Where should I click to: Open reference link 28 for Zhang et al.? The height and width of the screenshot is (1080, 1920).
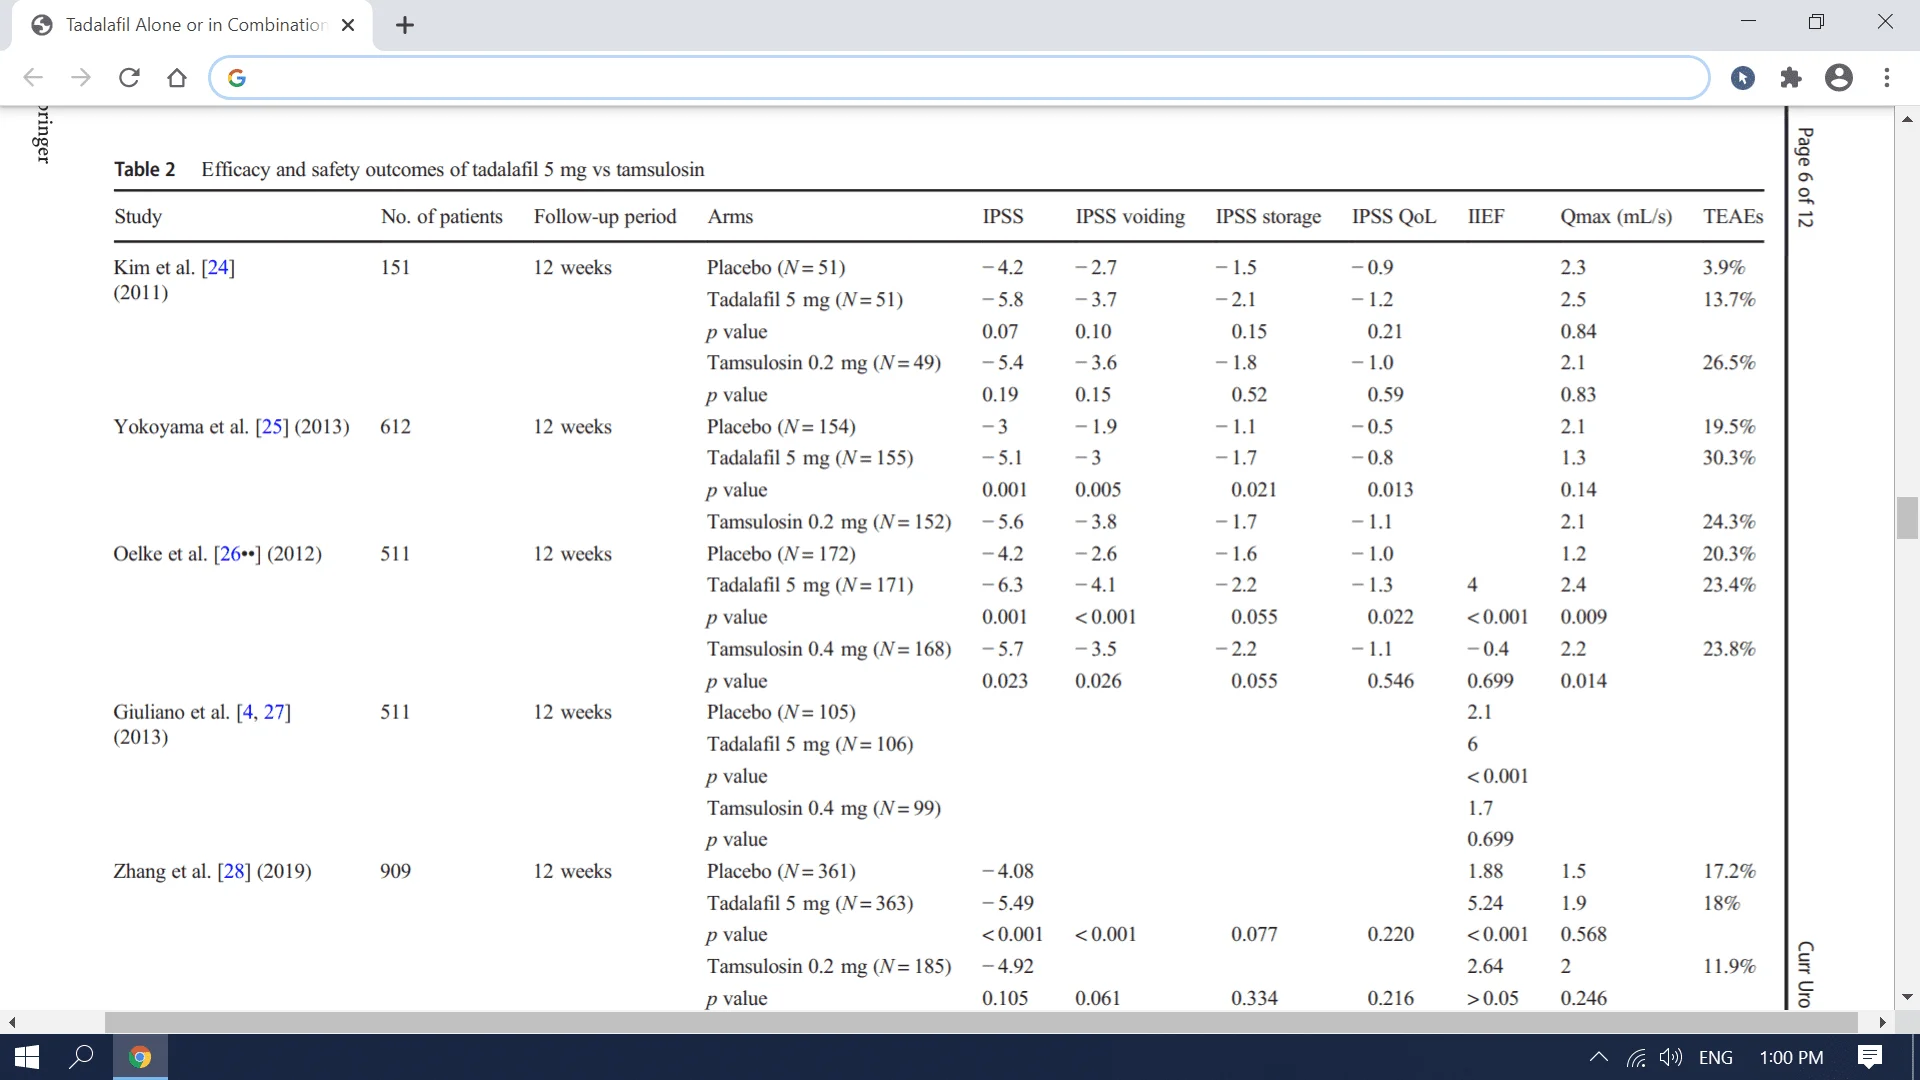point(234,871)
